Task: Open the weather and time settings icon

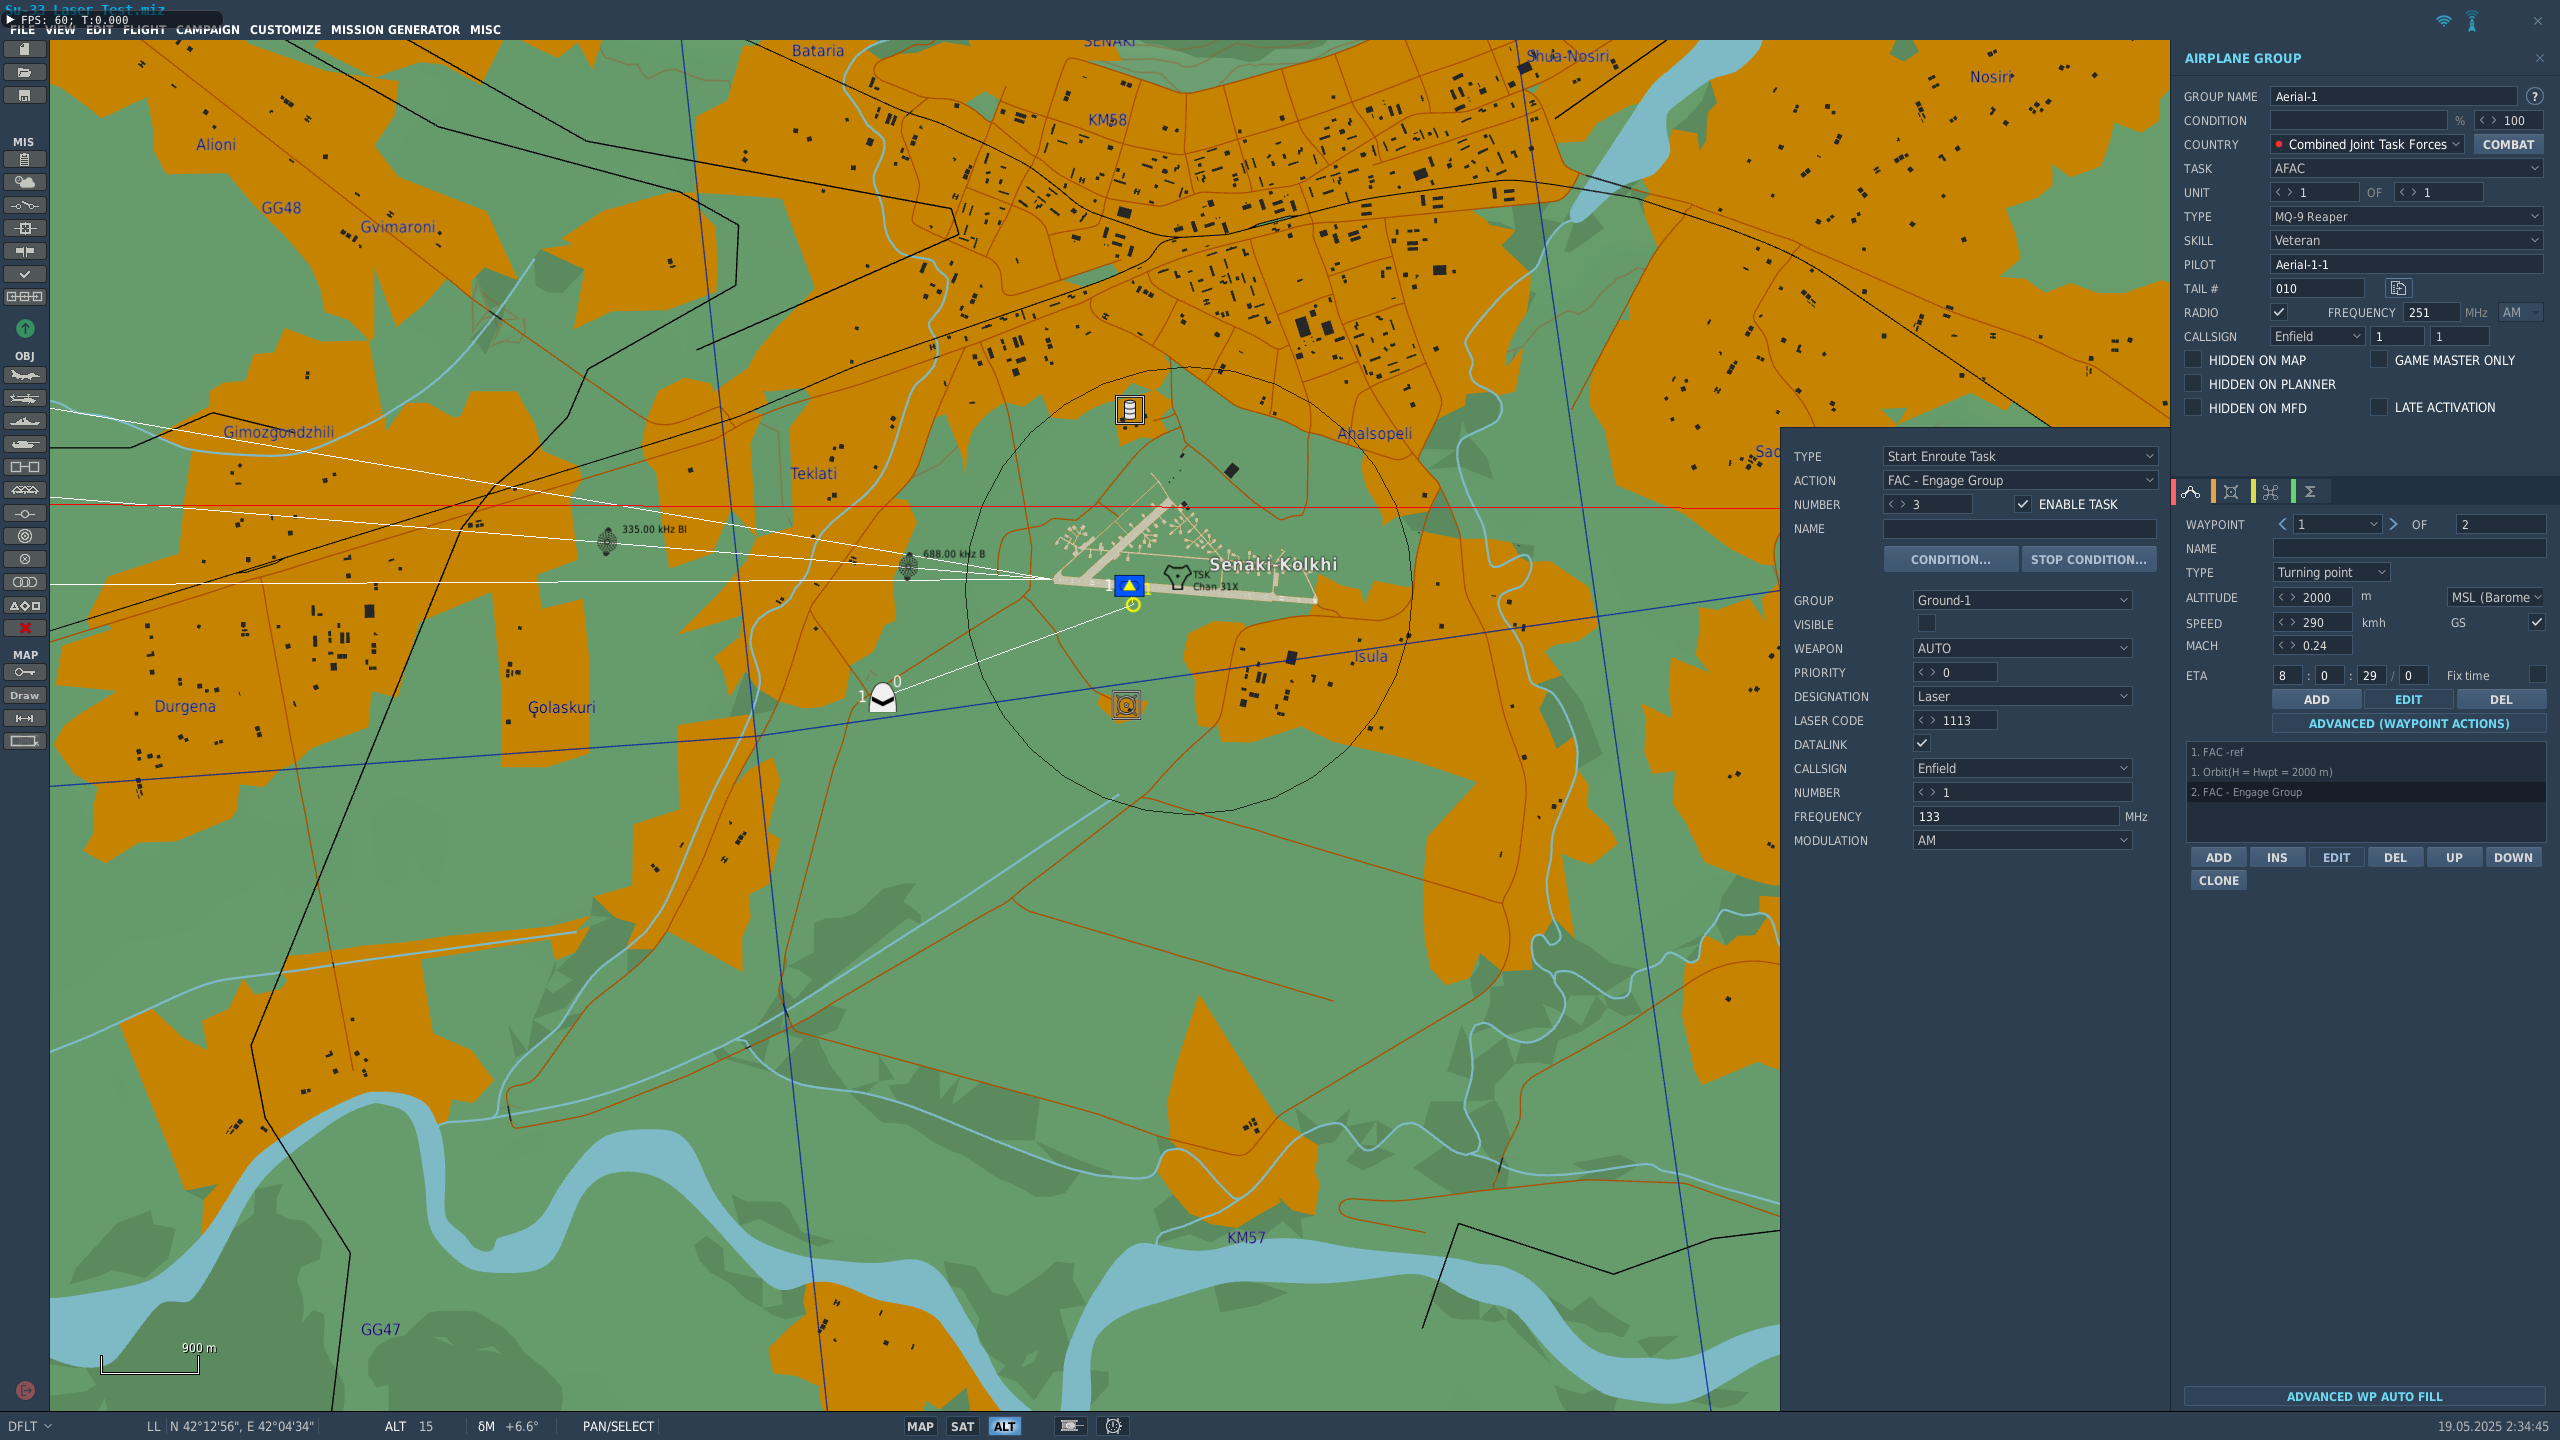Action: point(25,182)
